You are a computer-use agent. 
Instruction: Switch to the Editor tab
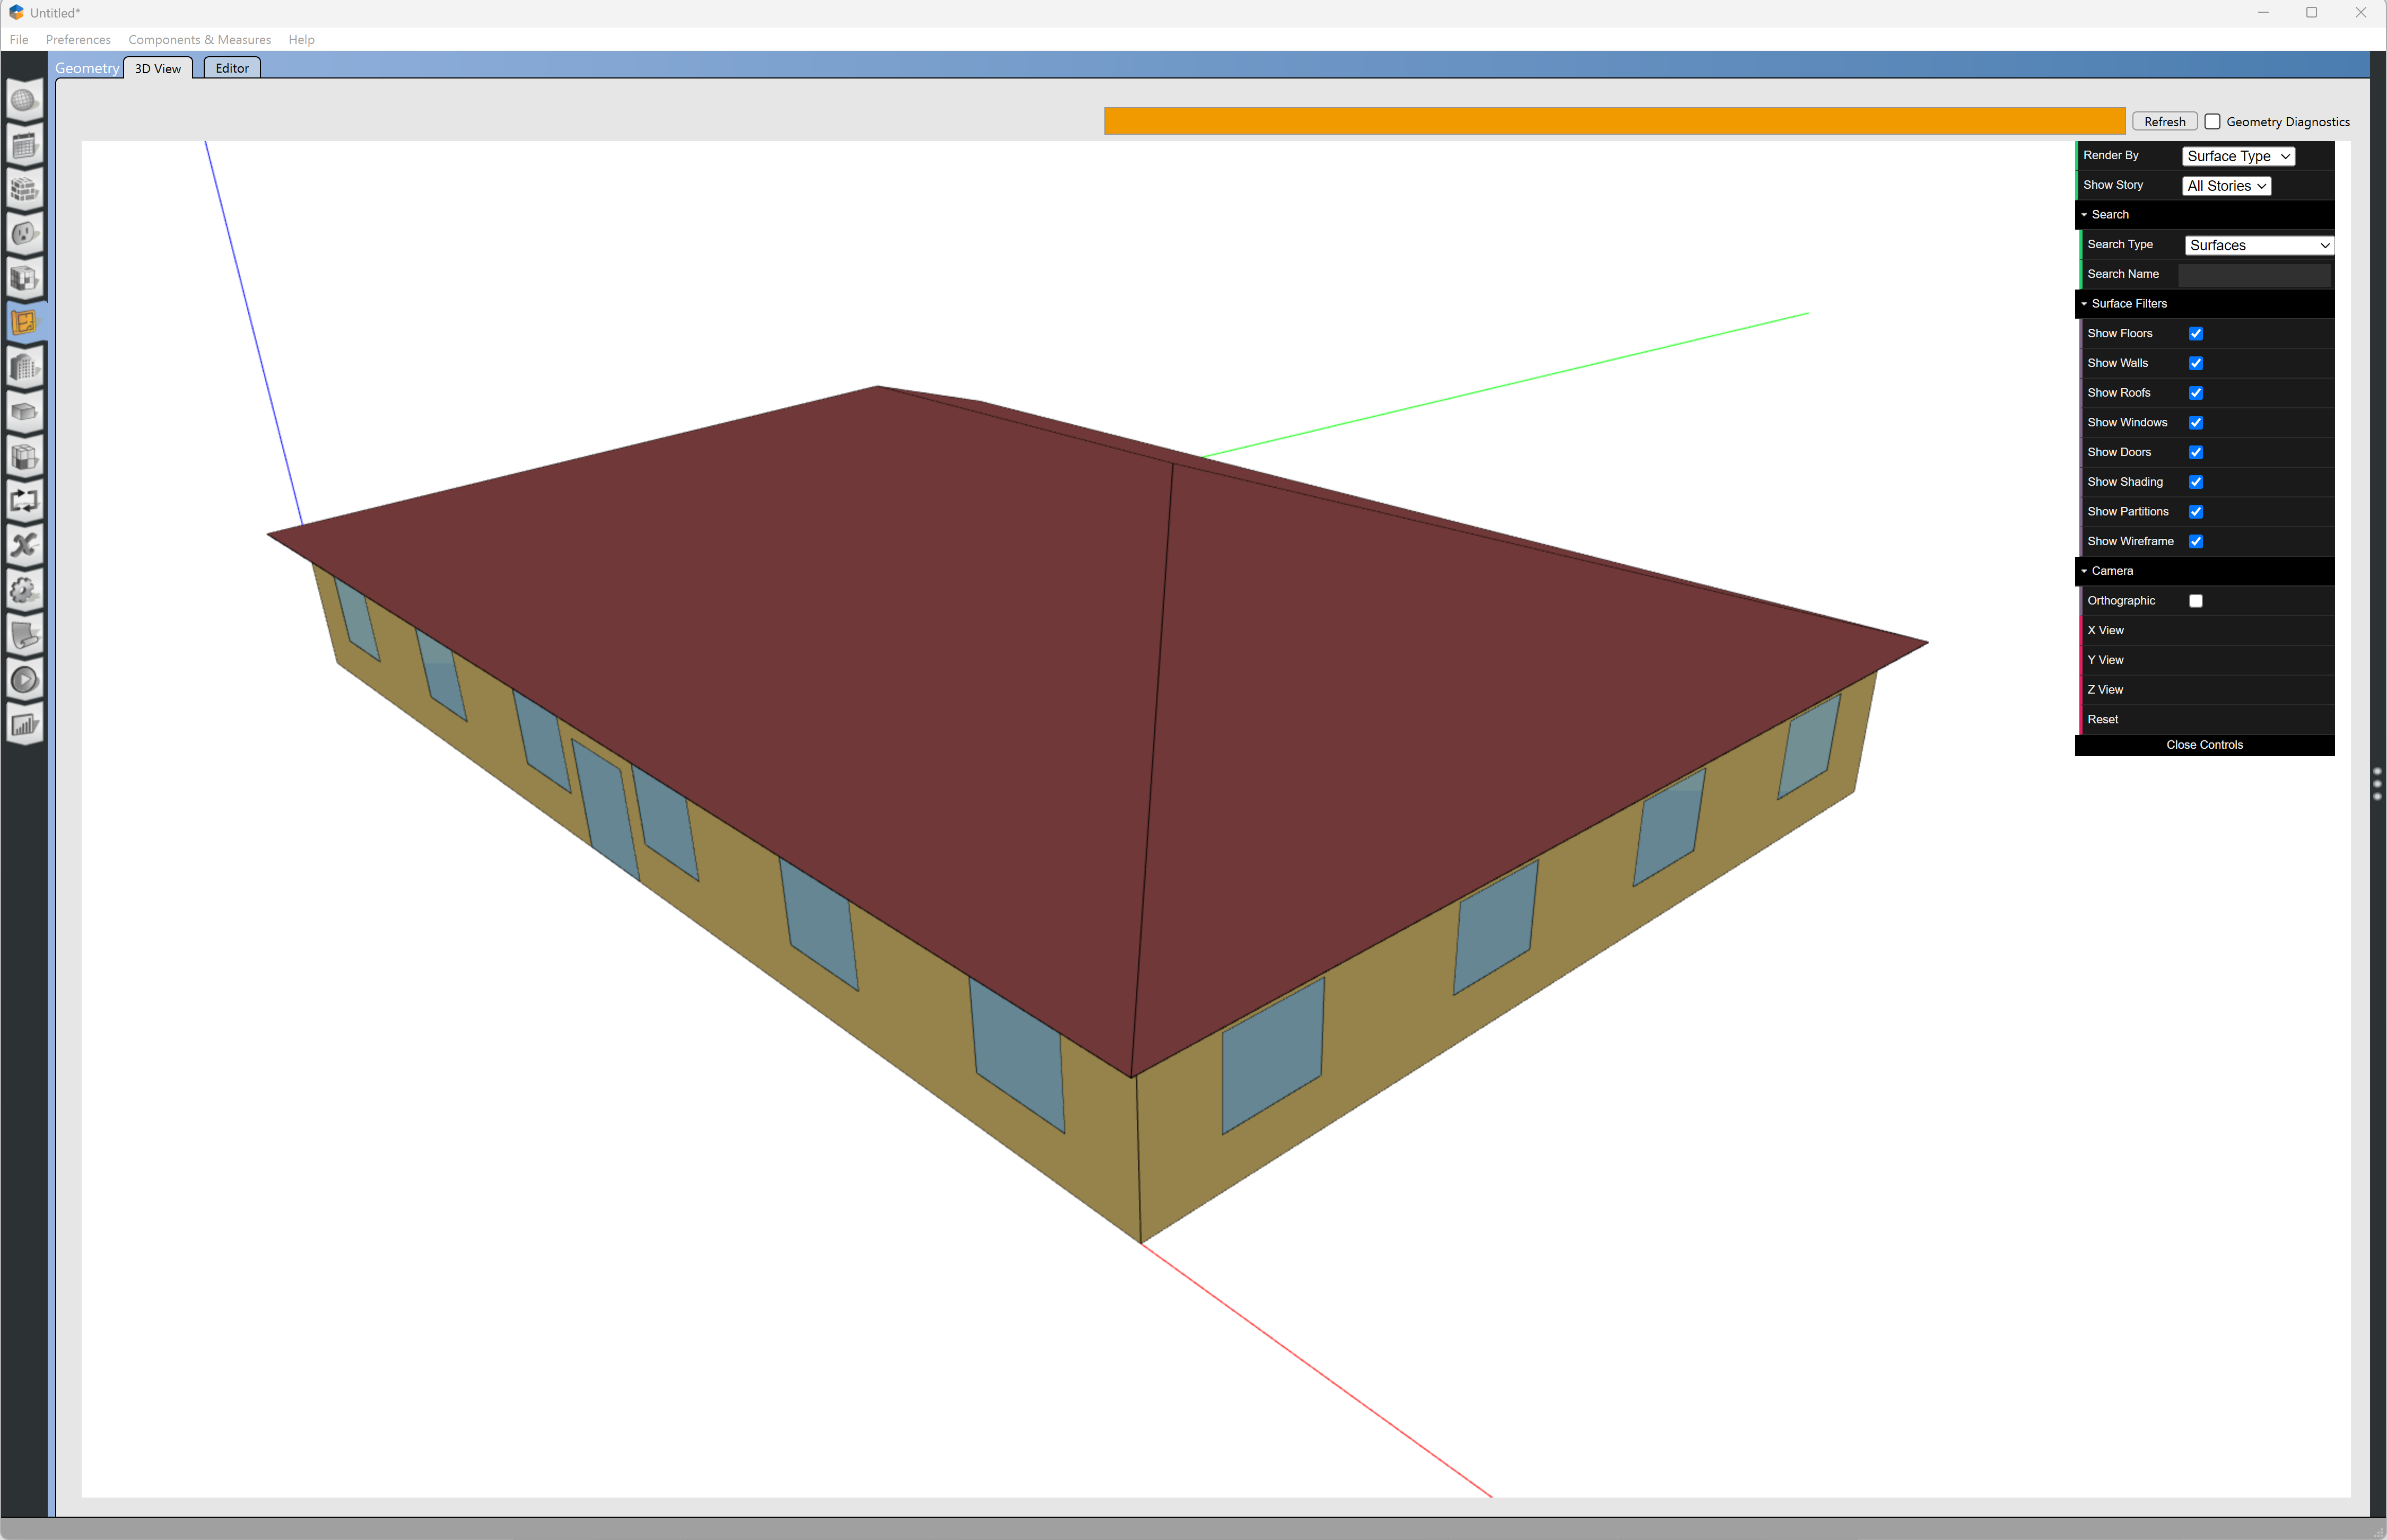pyautogui.click(x=232, y=68)
